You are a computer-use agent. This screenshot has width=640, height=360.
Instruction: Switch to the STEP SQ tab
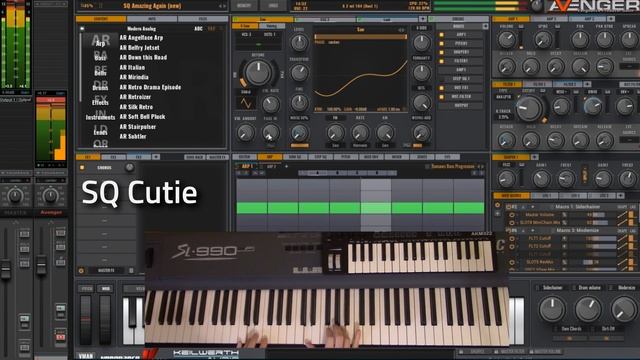[x=320, y=157]
